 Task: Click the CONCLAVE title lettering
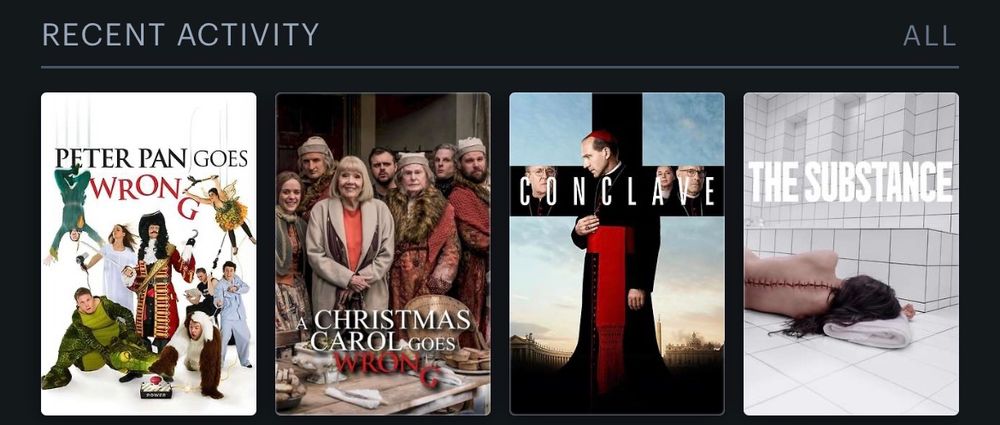tap(617, 191)
